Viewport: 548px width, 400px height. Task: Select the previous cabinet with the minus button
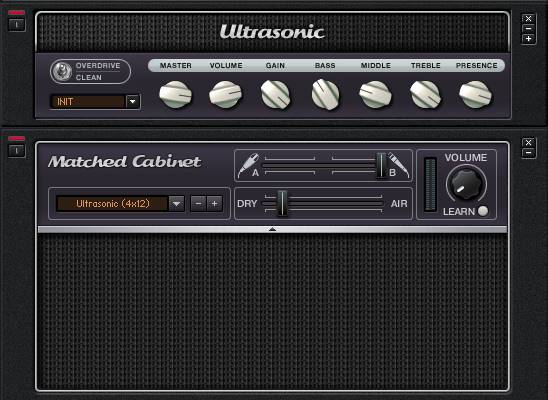[x=198, y=204]
